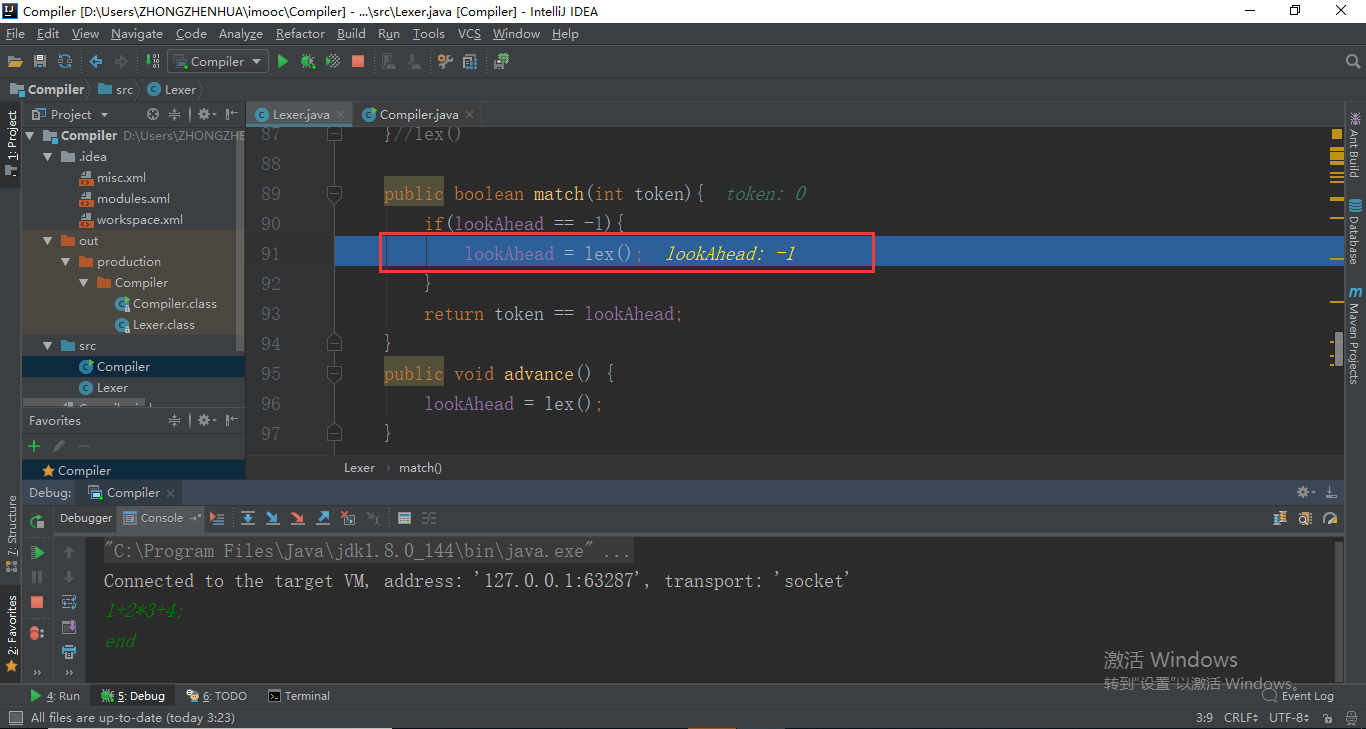This screenshot has width=1366, height=729.
Task: Run Compiler with coverage icon
Action: point(333,61)
